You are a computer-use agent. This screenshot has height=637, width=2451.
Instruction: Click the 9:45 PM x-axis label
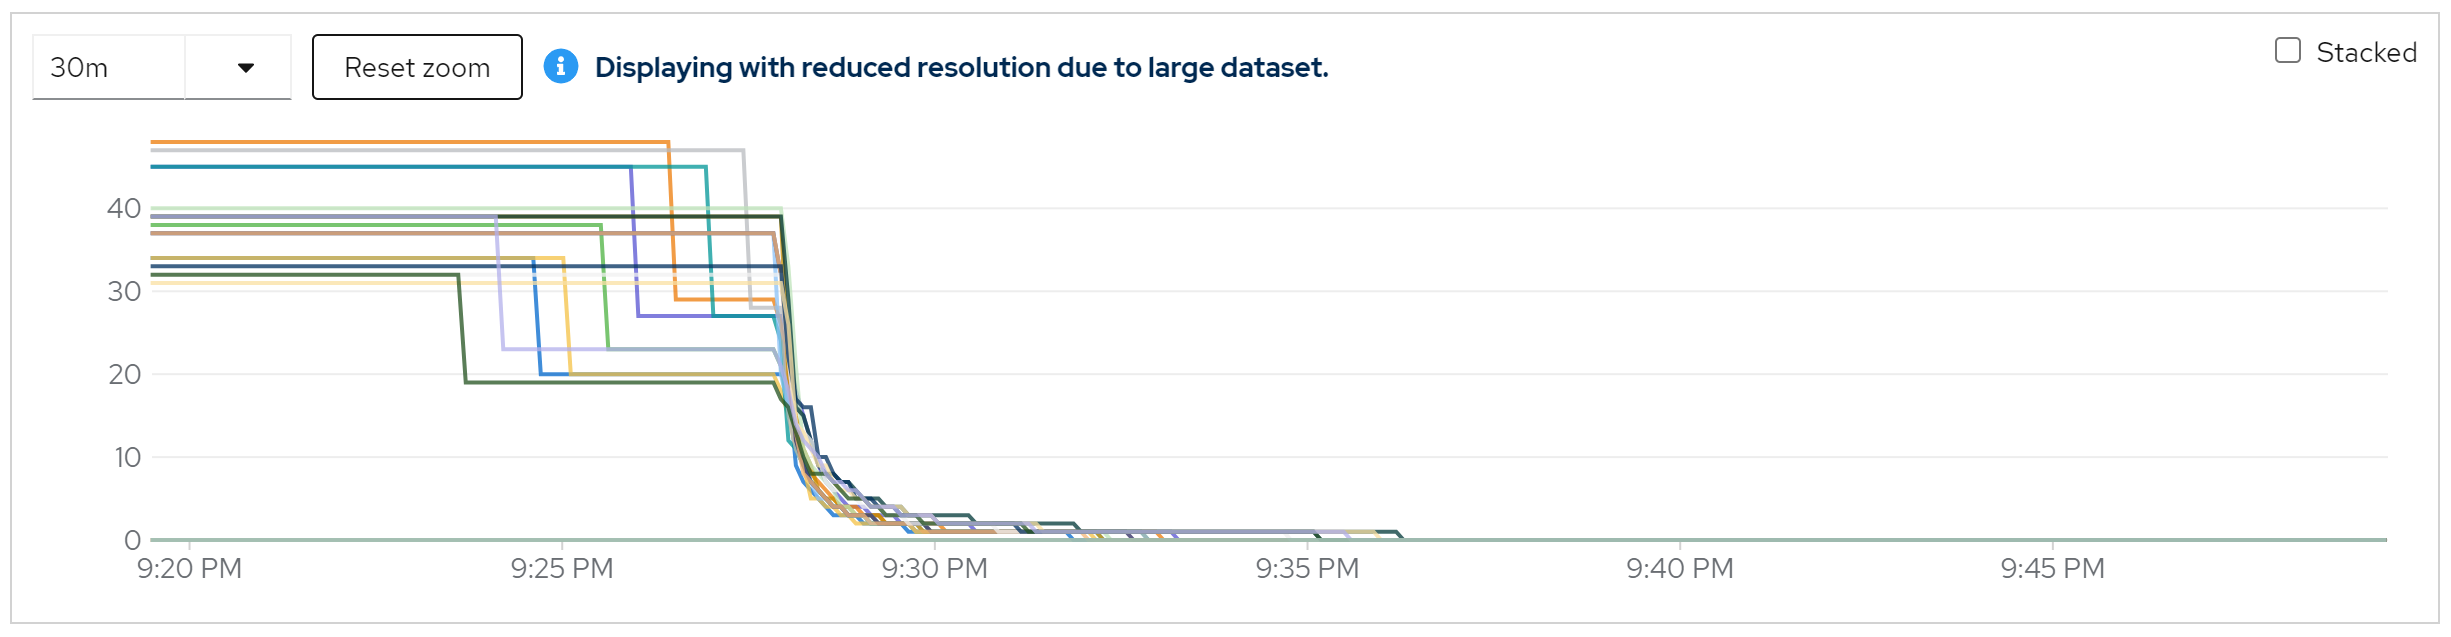tap(2052, 569)
